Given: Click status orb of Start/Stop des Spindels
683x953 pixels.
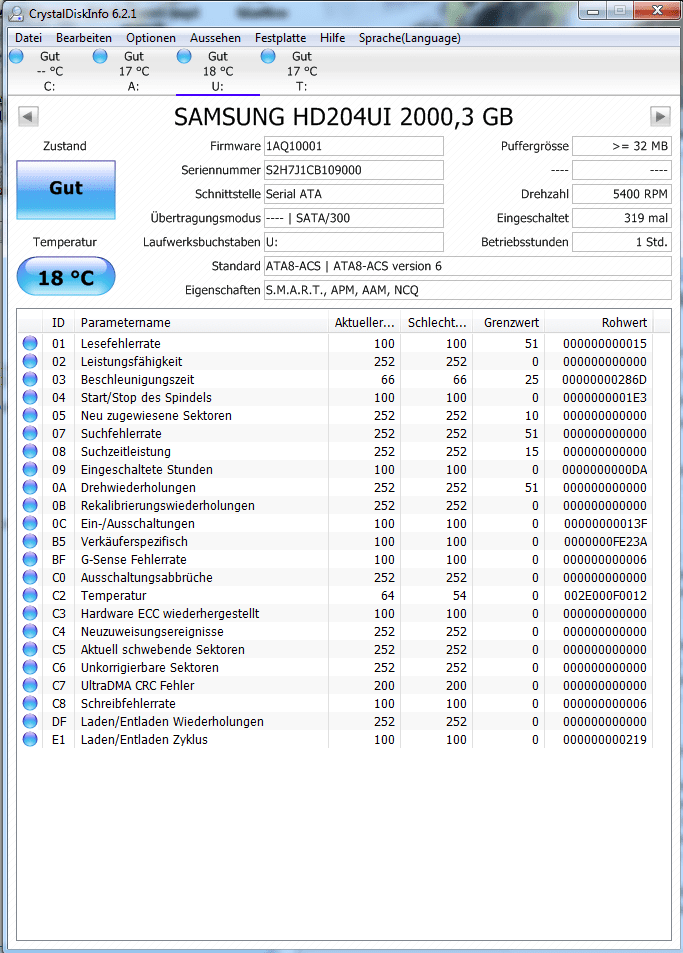Looking at the screenshot, I should 30,397.
